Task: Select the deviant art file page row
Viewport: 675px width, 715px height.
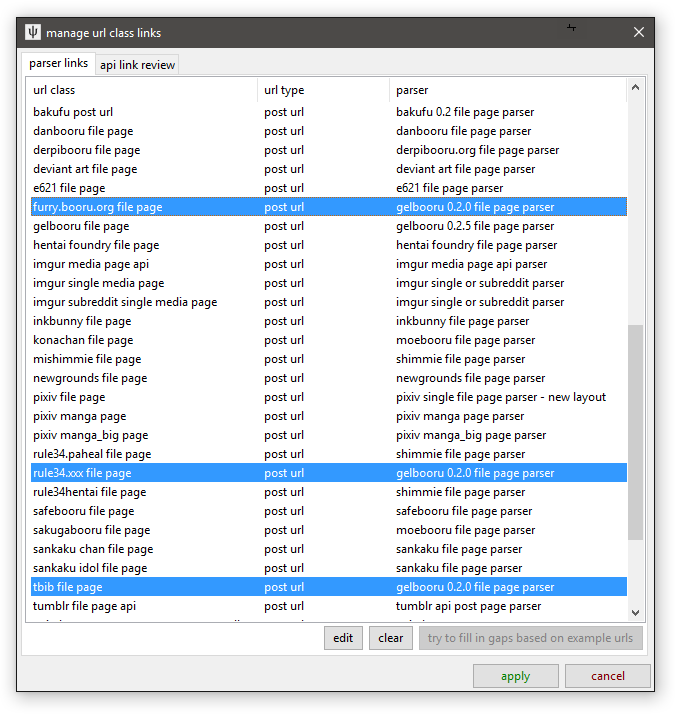Action: 329,169
